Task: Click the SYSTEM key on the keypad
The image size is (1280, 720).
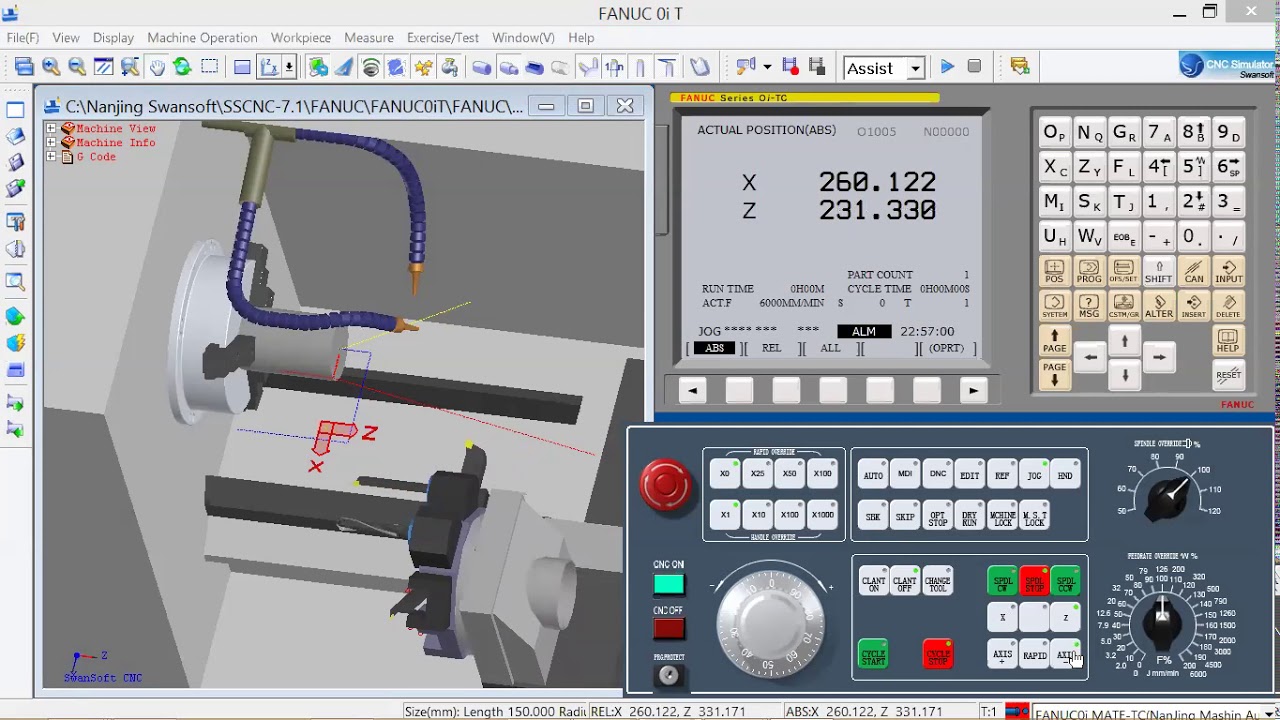Action: (1054, 306)
